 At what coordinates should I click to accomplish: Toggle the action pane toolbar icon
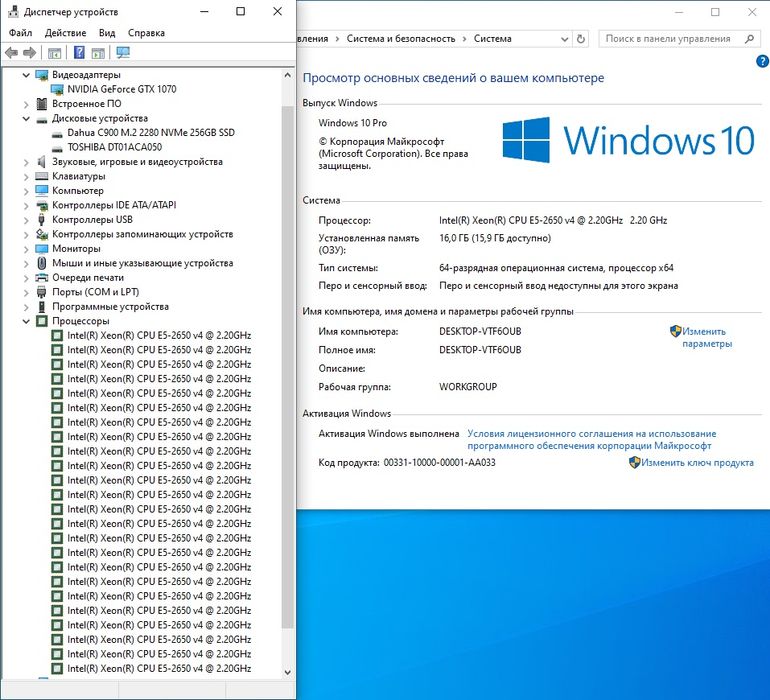pyautogui.click(x=98, y=53)
